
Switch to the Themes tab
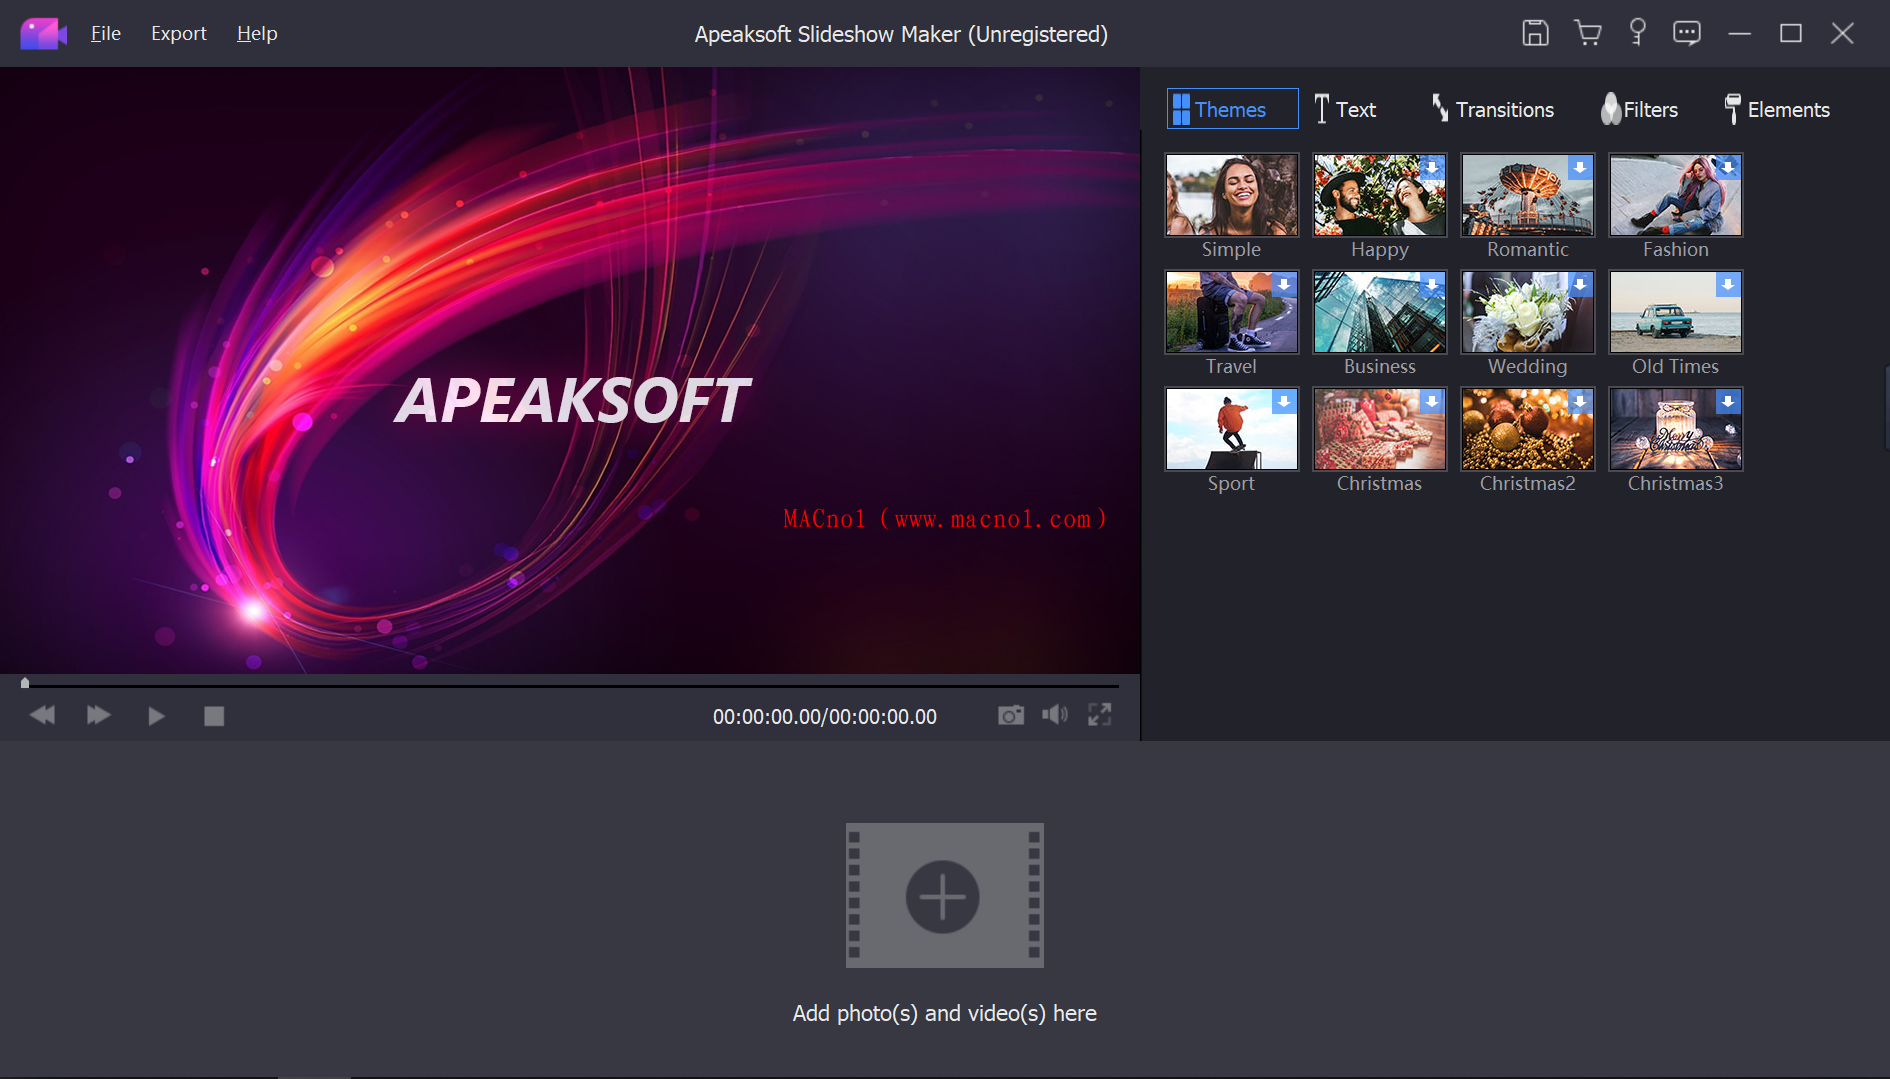[1232, 109]
